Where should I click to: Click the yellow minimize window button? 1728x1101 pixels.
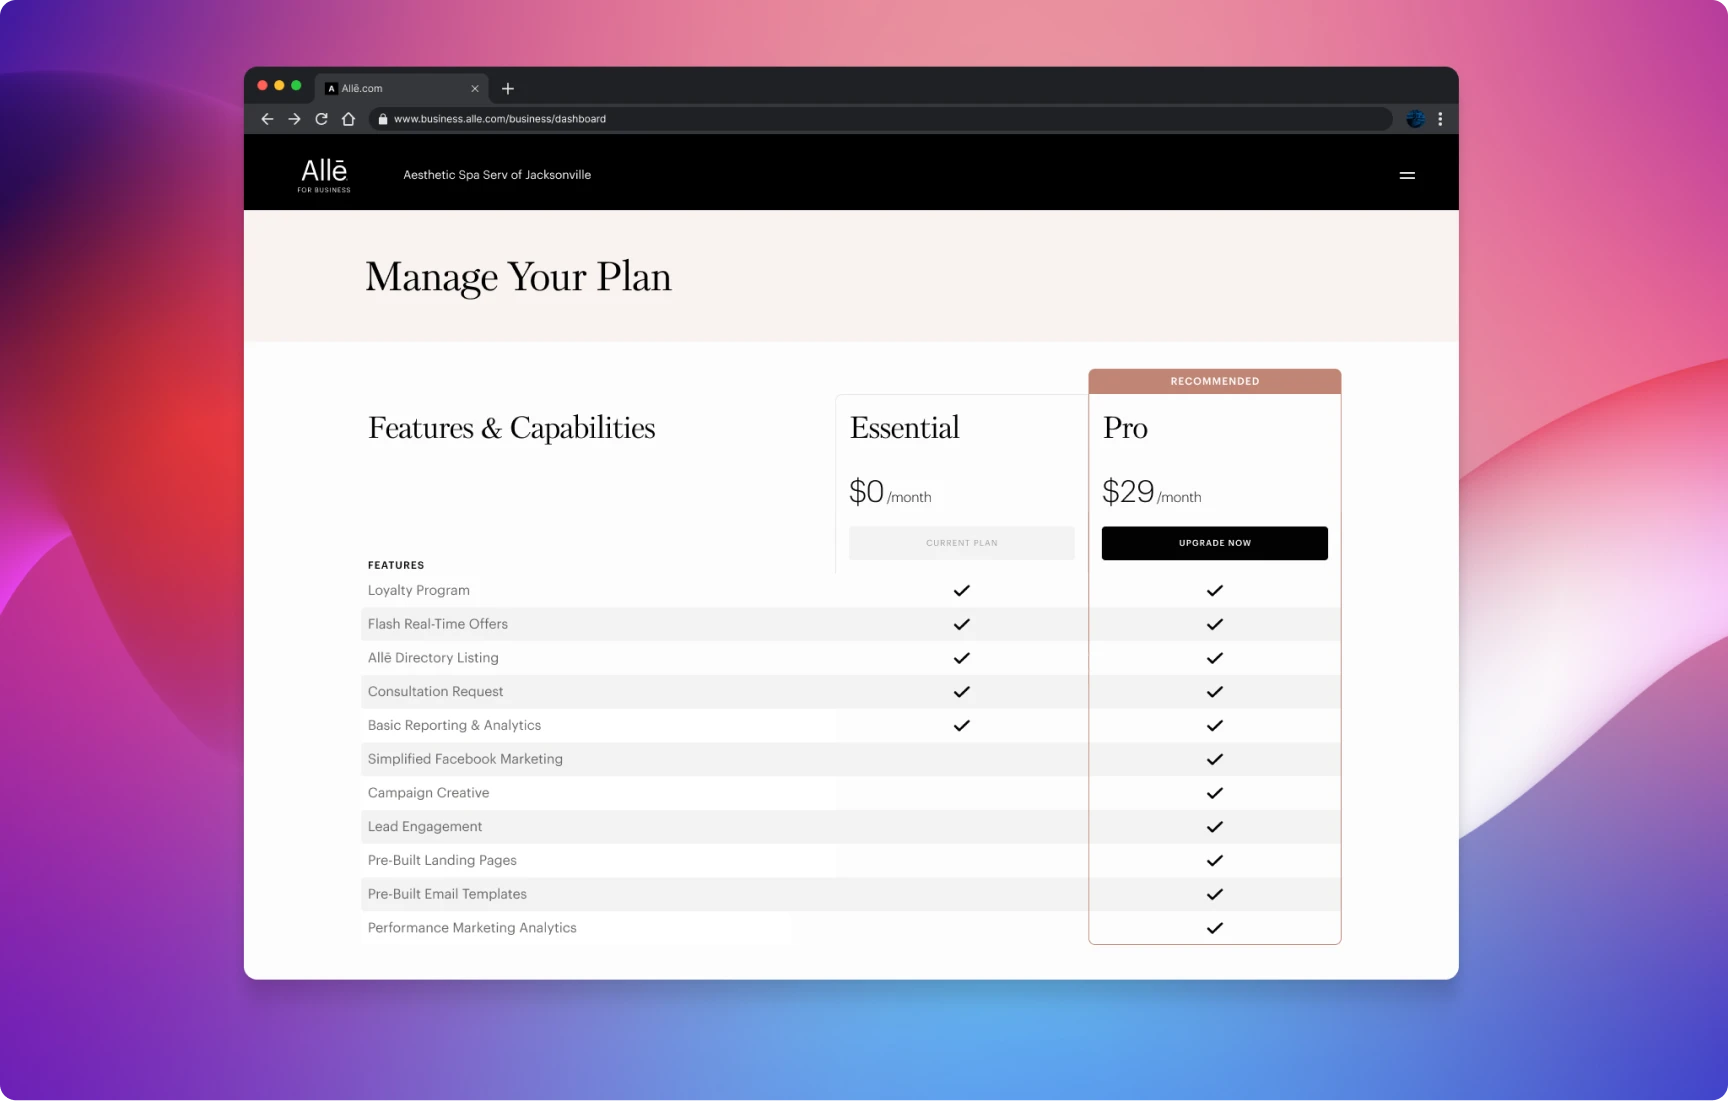[x=280, y=86]
